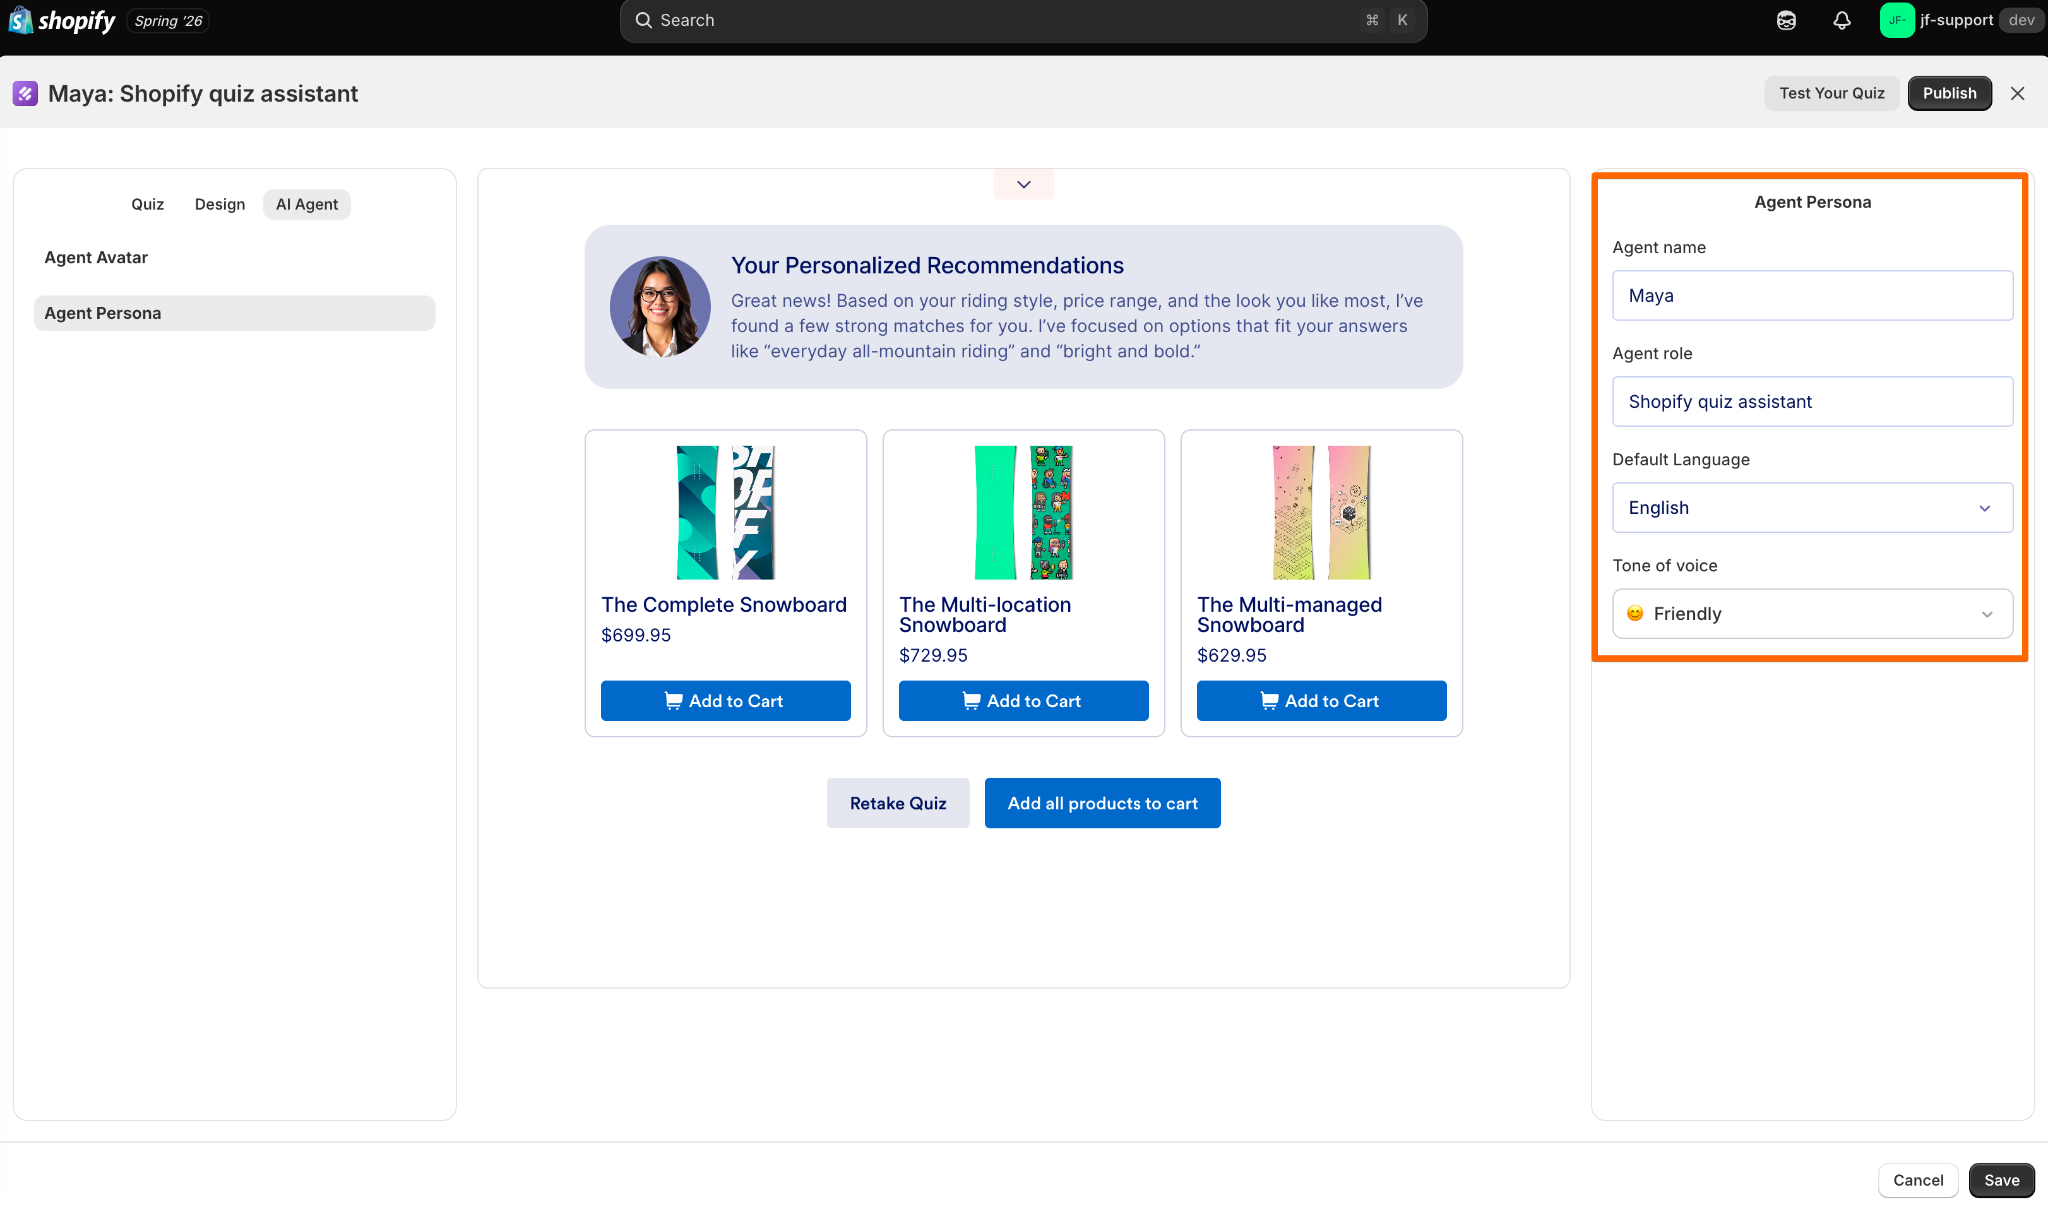Save the agent persona settings
Screen dimensions: 2048x1211
[x=2001, y=1180]
